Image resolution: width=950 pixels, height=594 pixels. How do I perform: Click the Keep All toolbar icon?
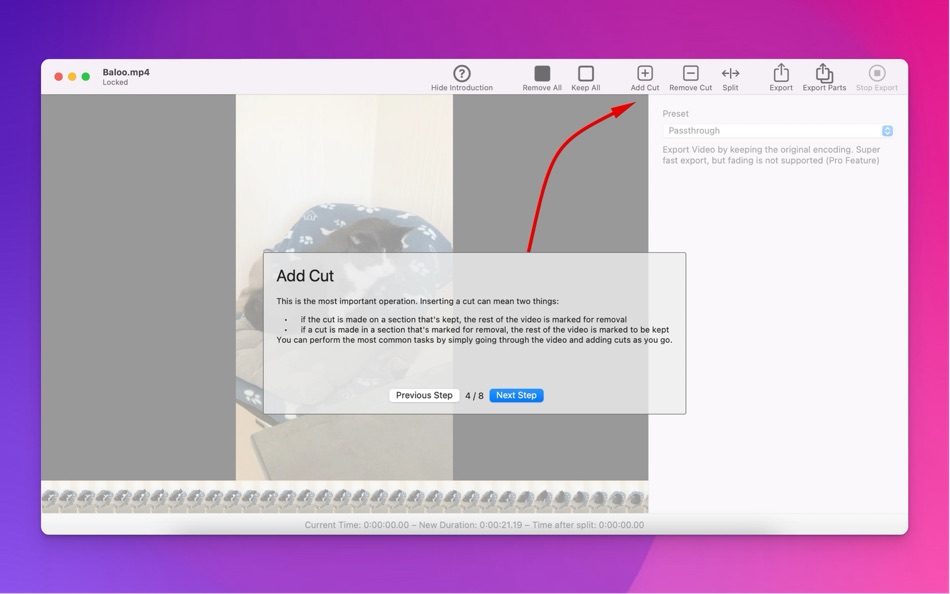coord(585,73)
